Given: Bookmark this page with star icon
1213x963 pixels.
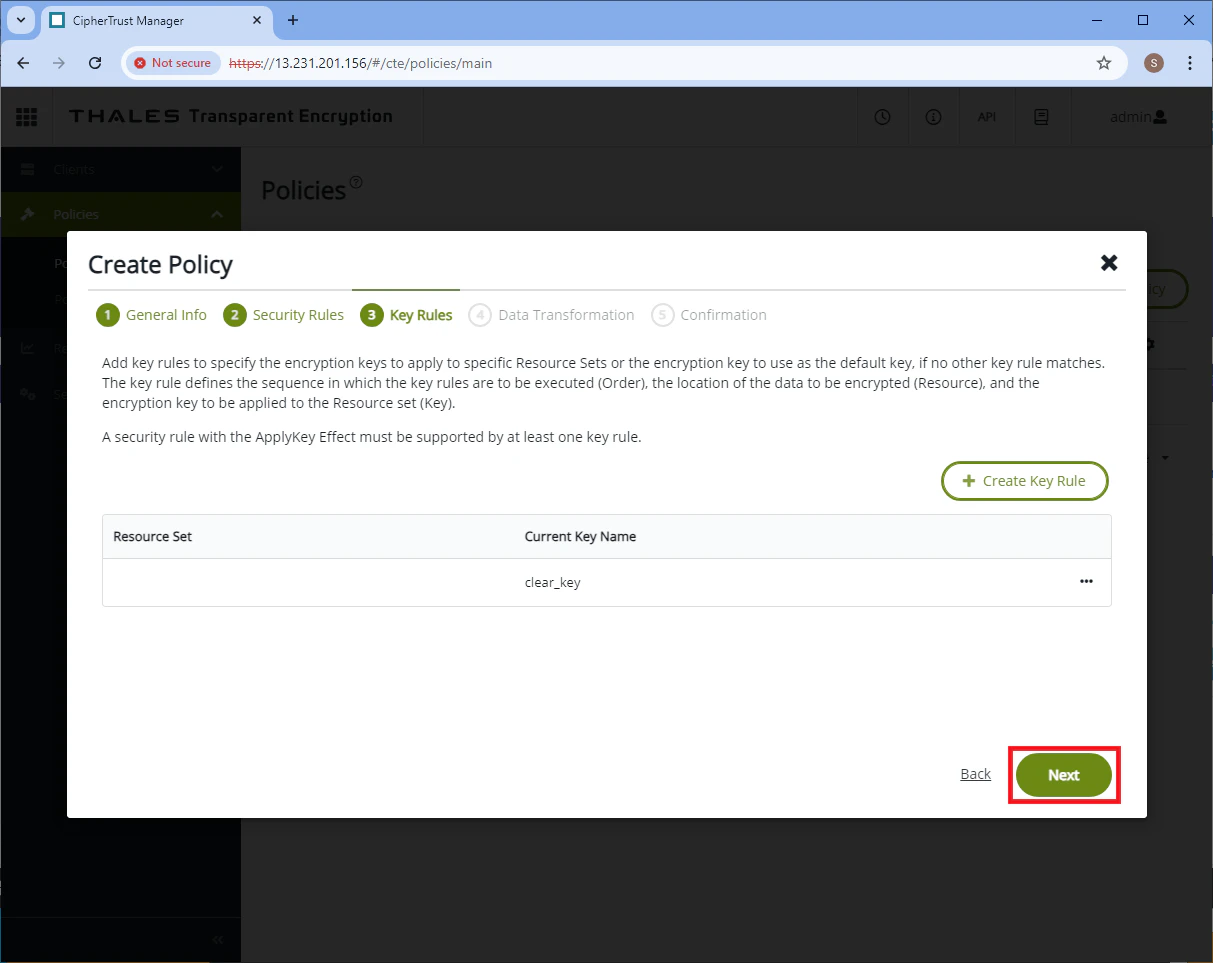Looking at the screenshot, I should coord(1104,63).
